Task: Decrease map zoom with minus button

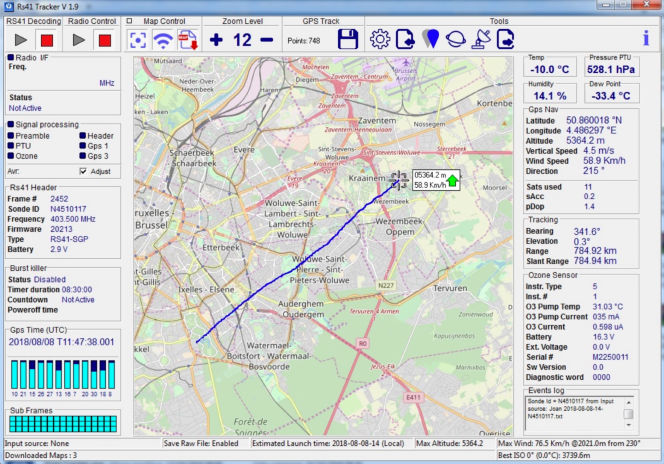Action: [267, 39]
